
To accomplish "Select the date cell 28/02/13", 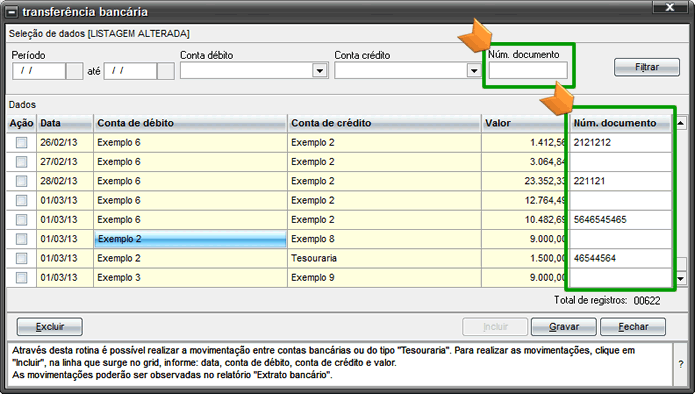I will point(65,181).
